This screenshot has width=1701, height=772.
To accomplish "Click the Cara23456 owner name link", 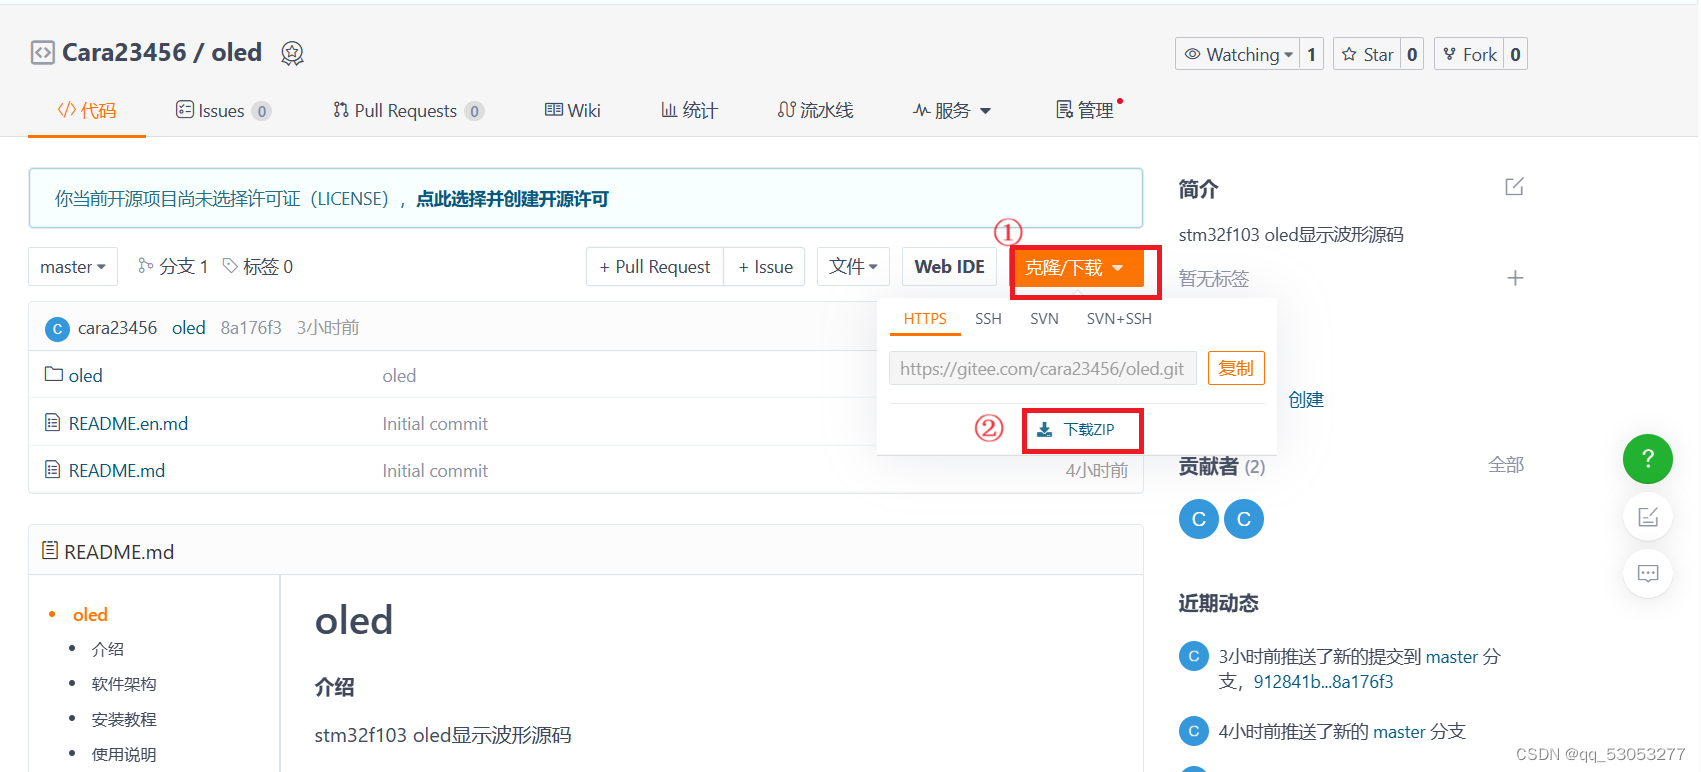I will [124, 53].
